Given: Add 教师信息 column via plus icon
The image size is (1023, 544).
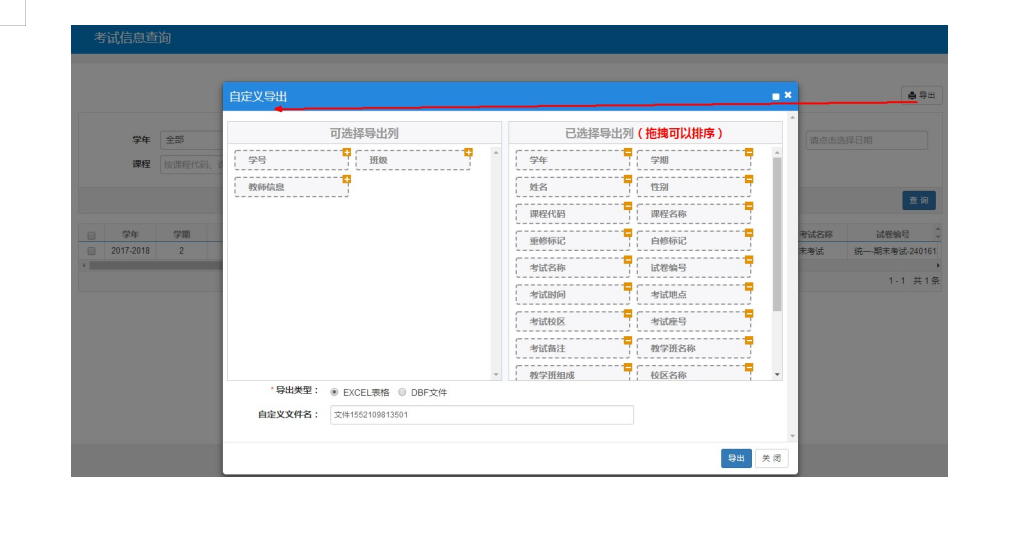Looking at the screenshot, I should tap(347, 180).
